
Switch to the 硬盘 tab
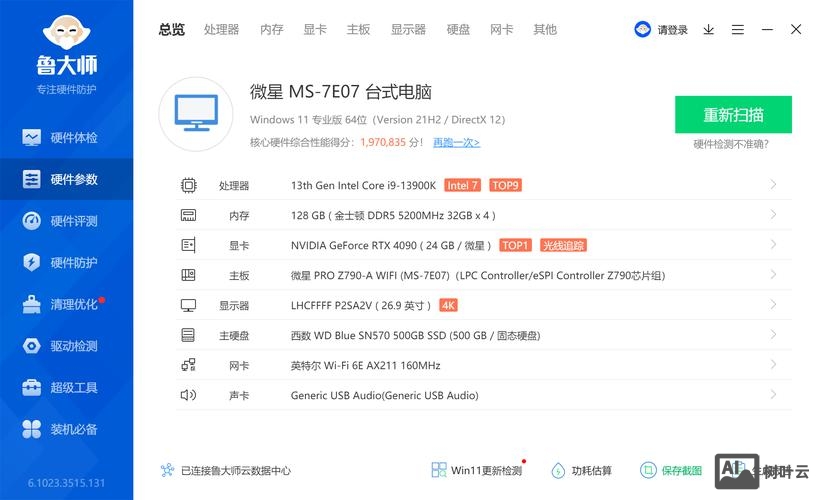459,30
